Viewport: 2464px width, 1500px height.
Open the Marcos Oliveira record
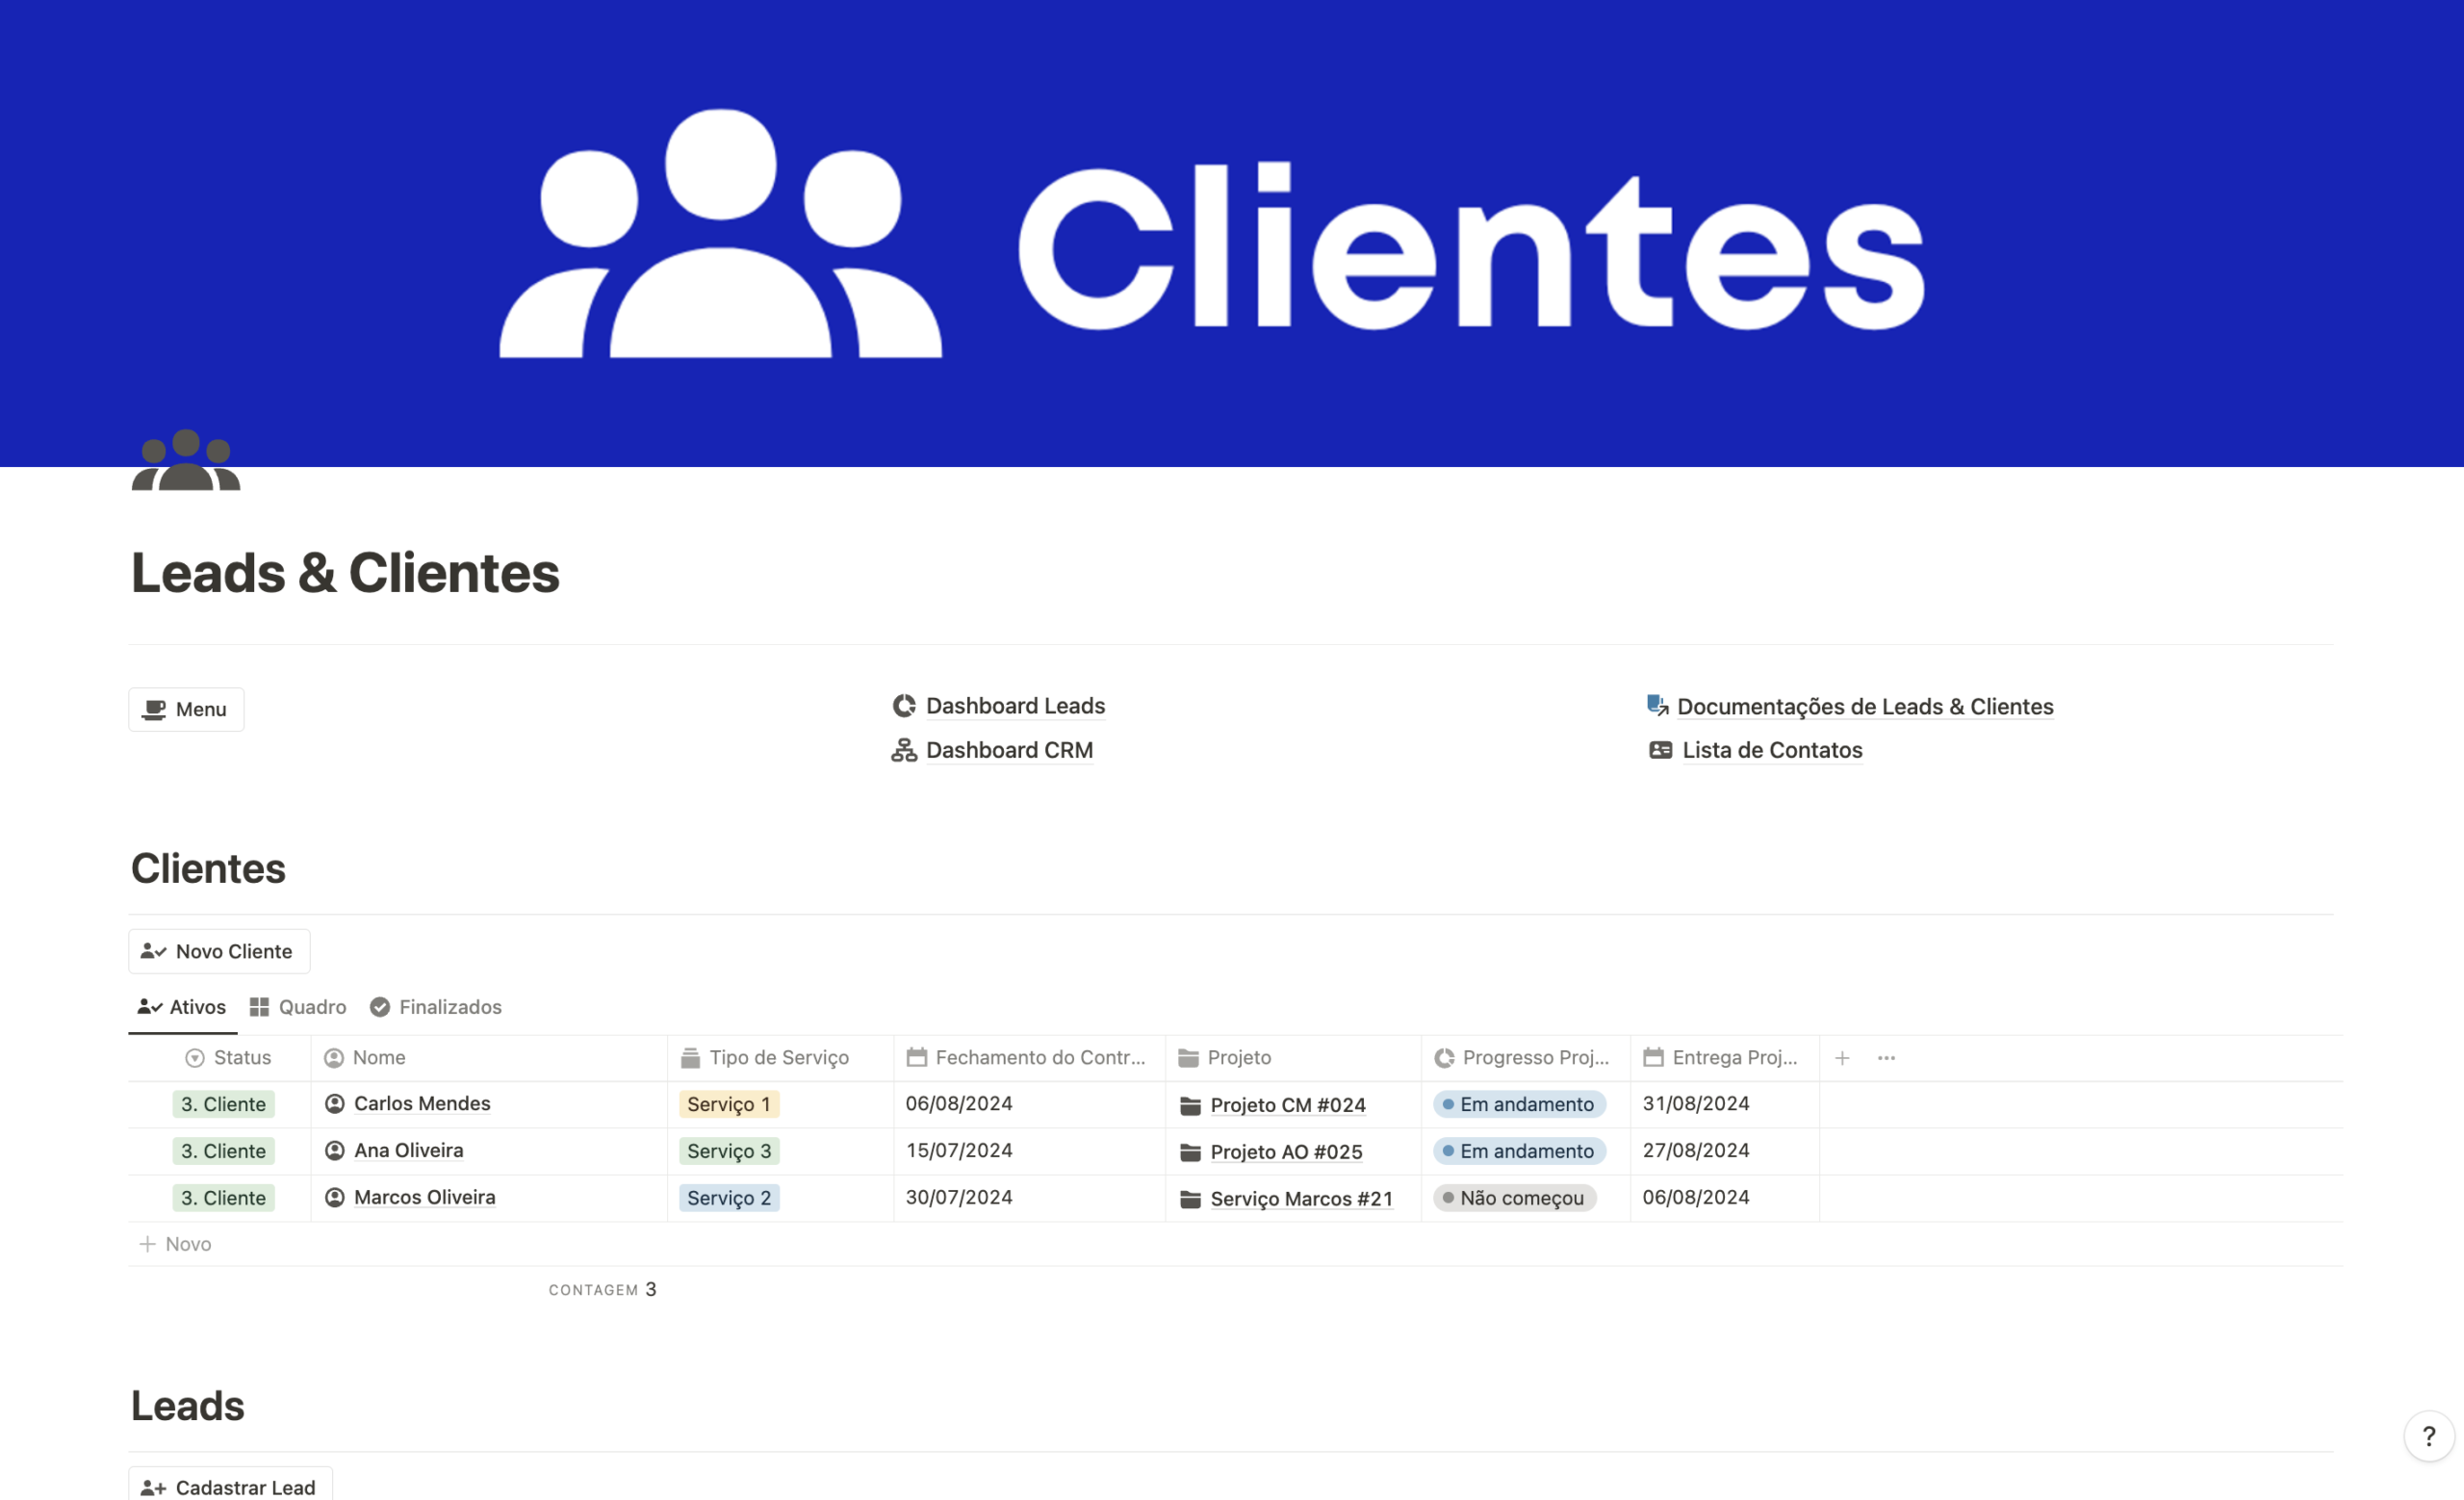point(424,1197)
